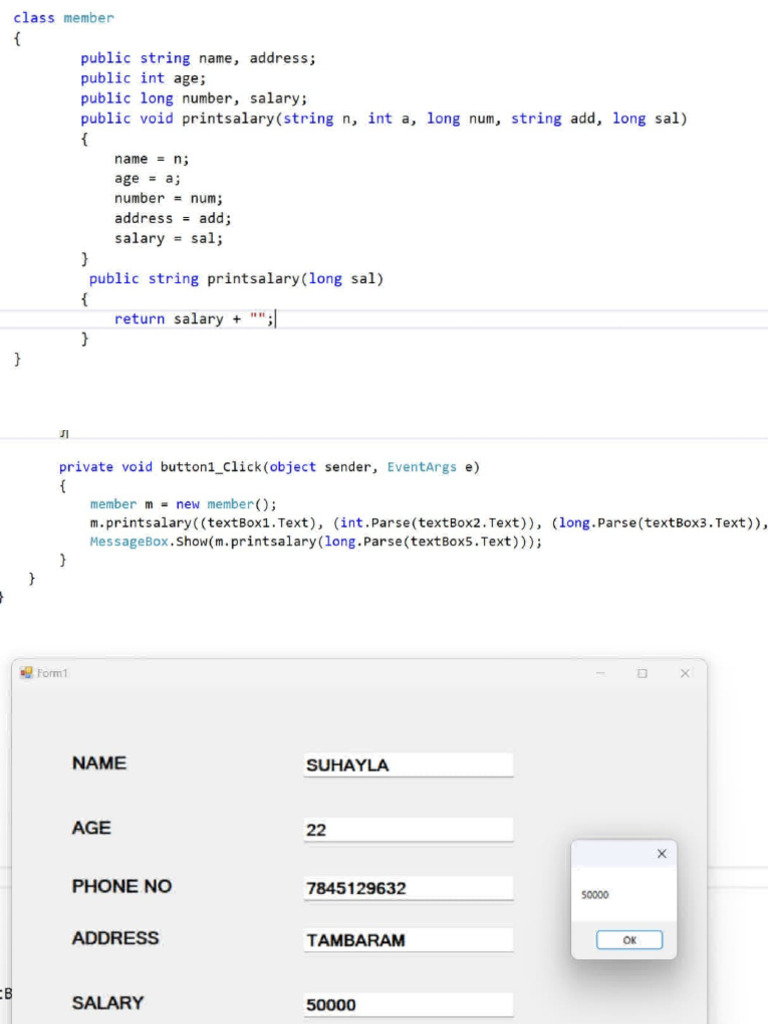Viewport: 768px width, 1024px height.
Task: Click the SALARY label on the form
Action: [x=107, y=1002]
